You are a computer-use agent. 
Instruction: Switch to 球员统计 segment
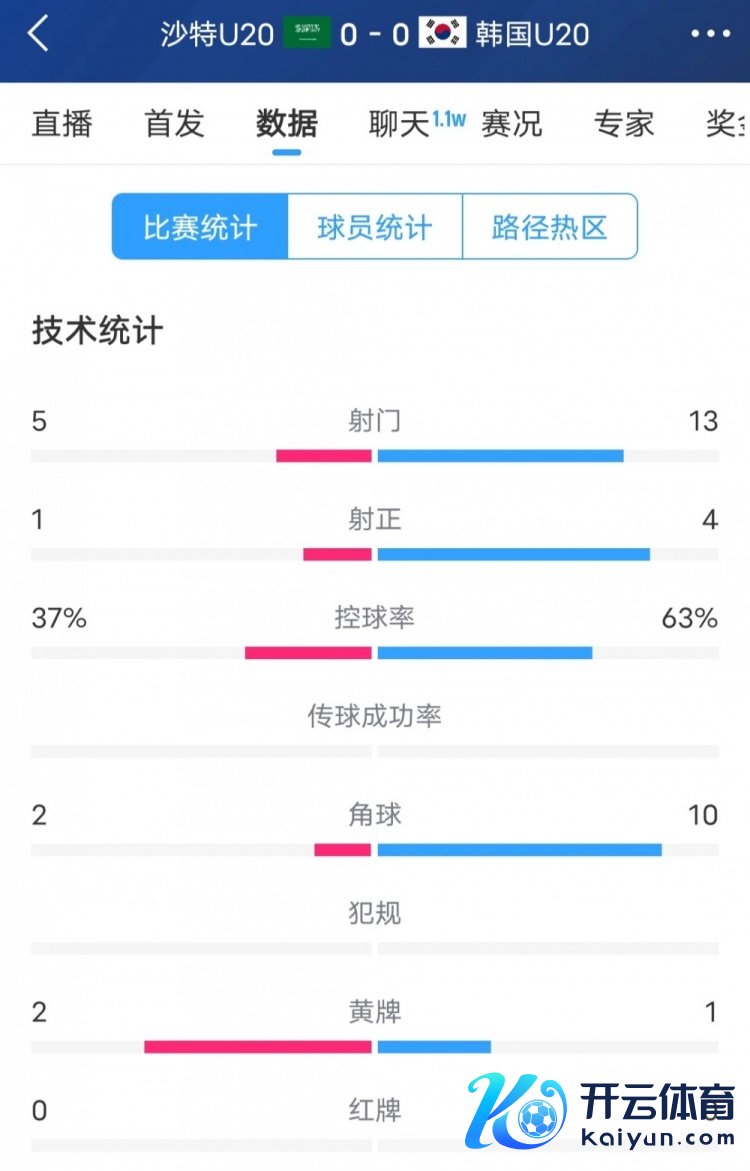click(x=375, y=227)
